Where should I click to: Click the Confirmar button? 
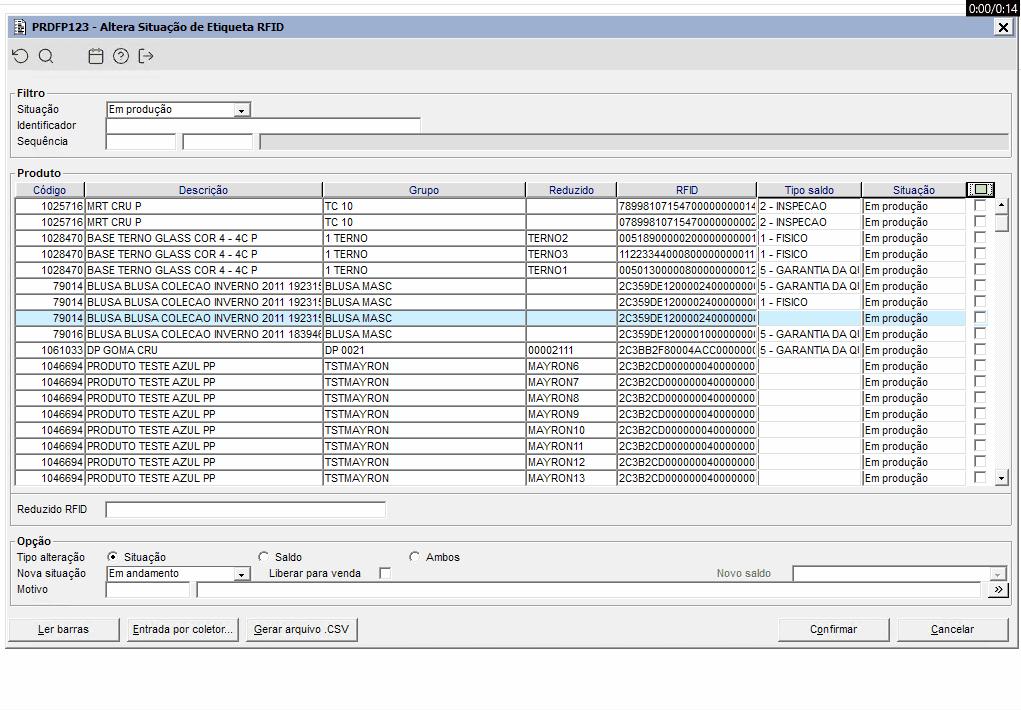click(x=833, y=629)
